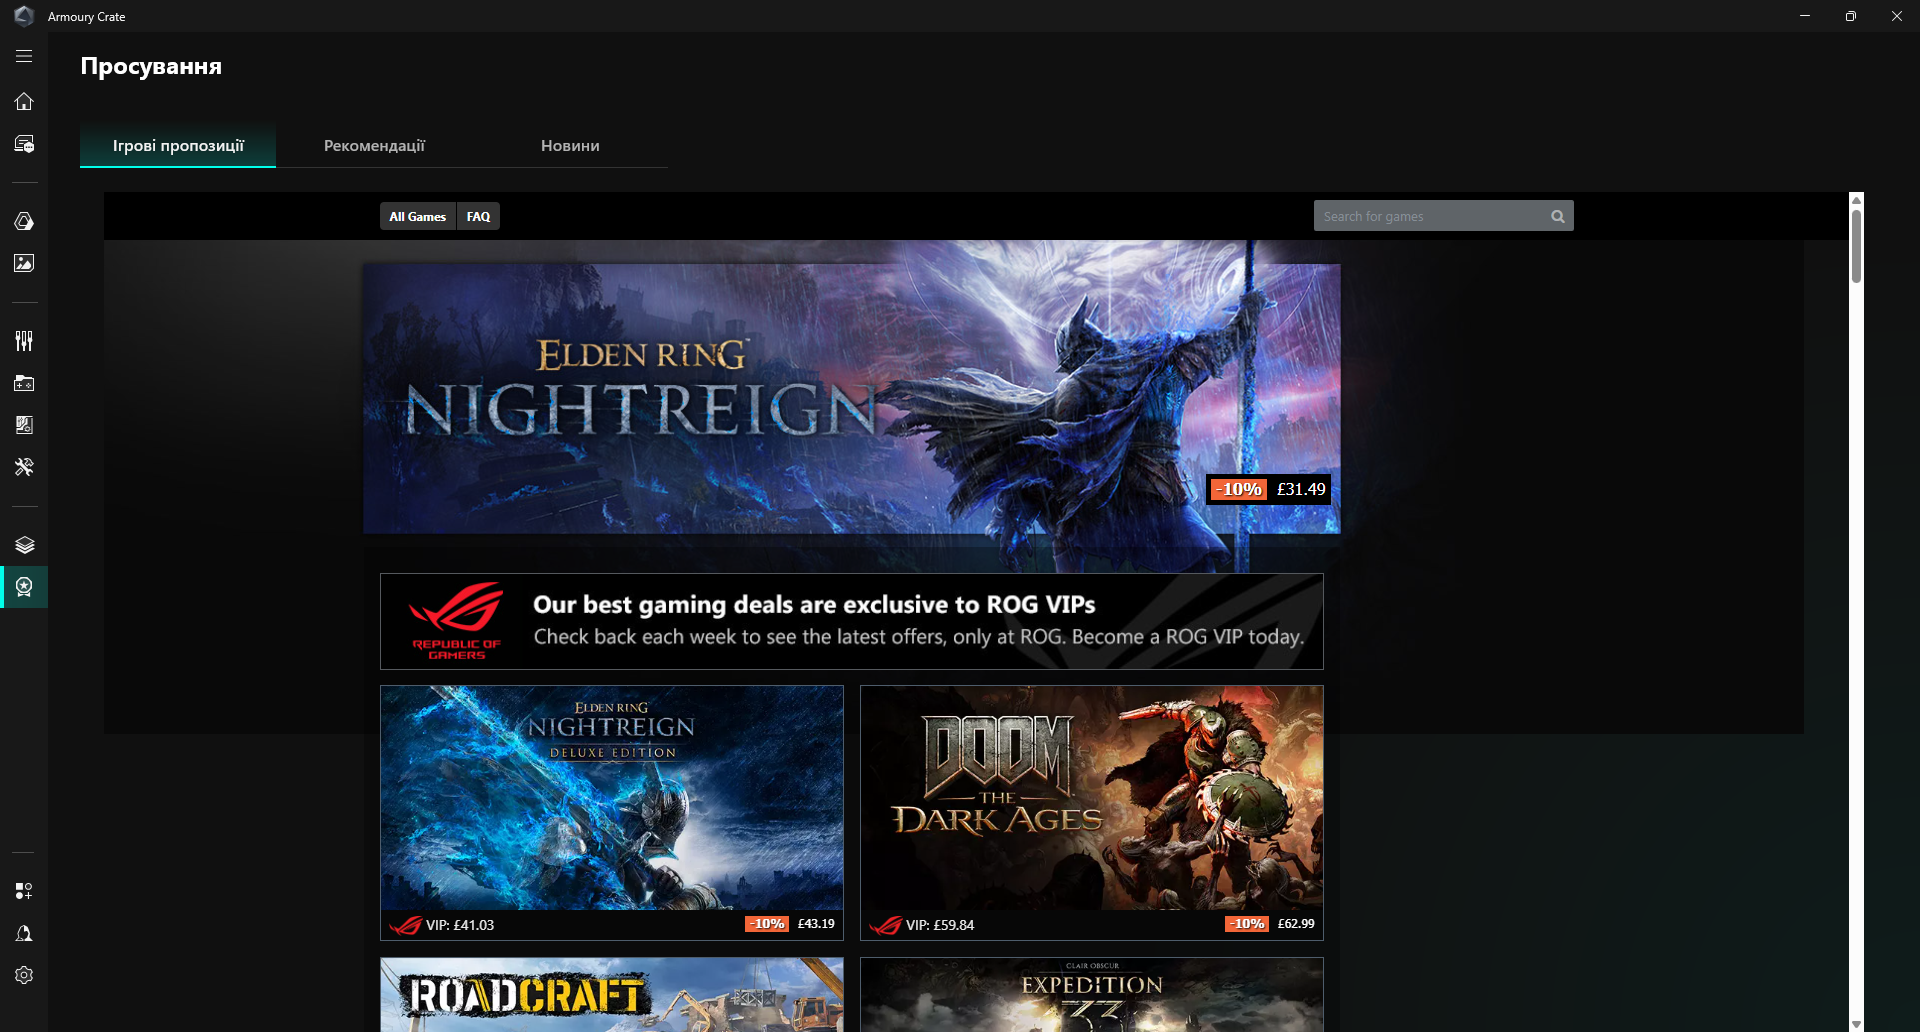Open the Expedition 33 game card
Screen dimensions: 1920x1032
pos(1092,994)
